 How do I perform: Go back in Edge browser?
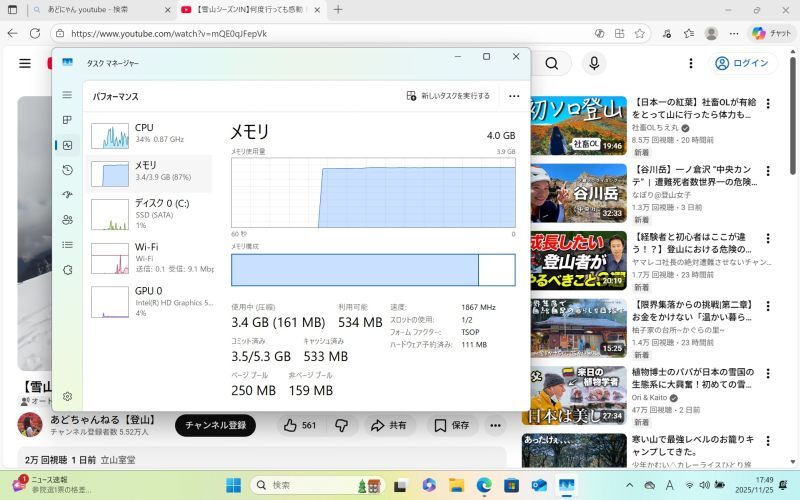tap(13, 34)
